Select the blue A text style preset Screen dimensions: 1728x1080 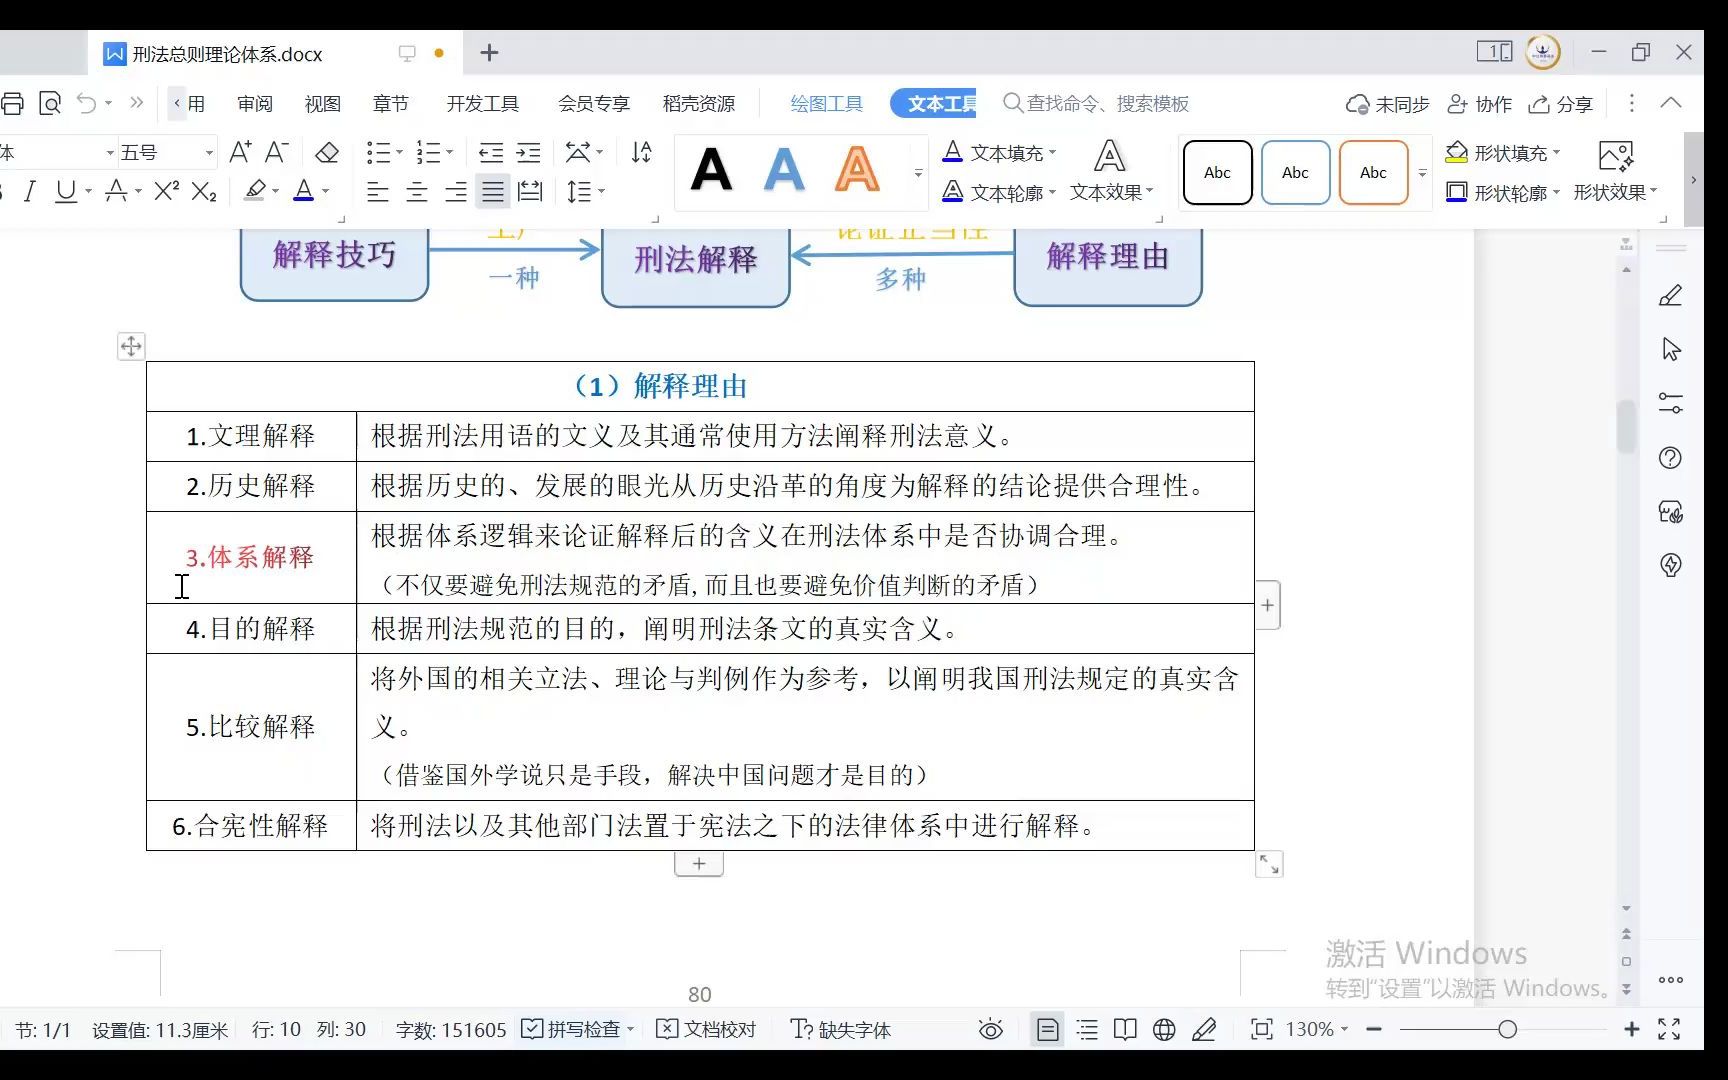pos(784,170)
